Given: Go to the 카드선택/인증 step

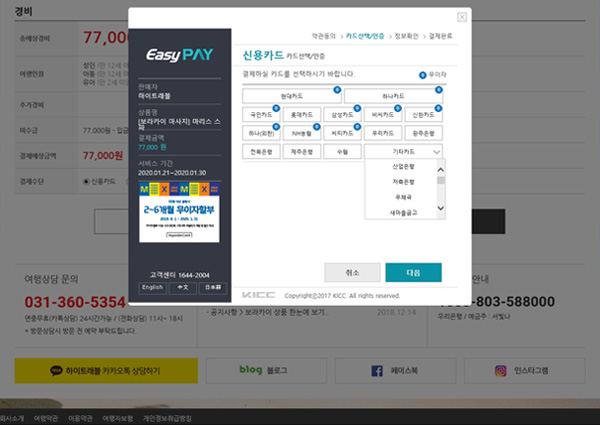Looking at the screenshot, I should coord(365,36).
